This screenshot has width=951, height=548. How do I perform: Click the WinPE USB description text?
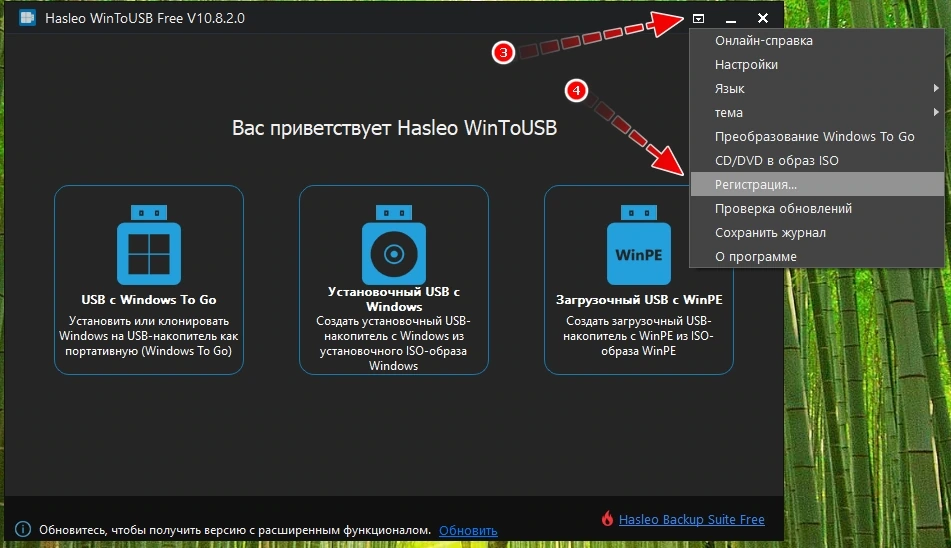pyautogui.click(x=639, y=336)
